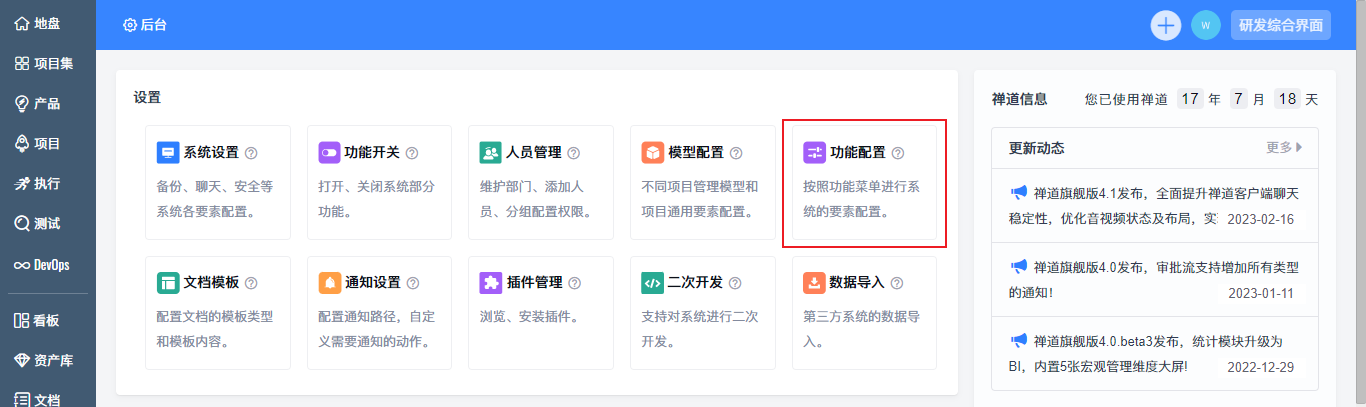Click help icon beside 通知设置
The image size is (1366, 407).
412,283
